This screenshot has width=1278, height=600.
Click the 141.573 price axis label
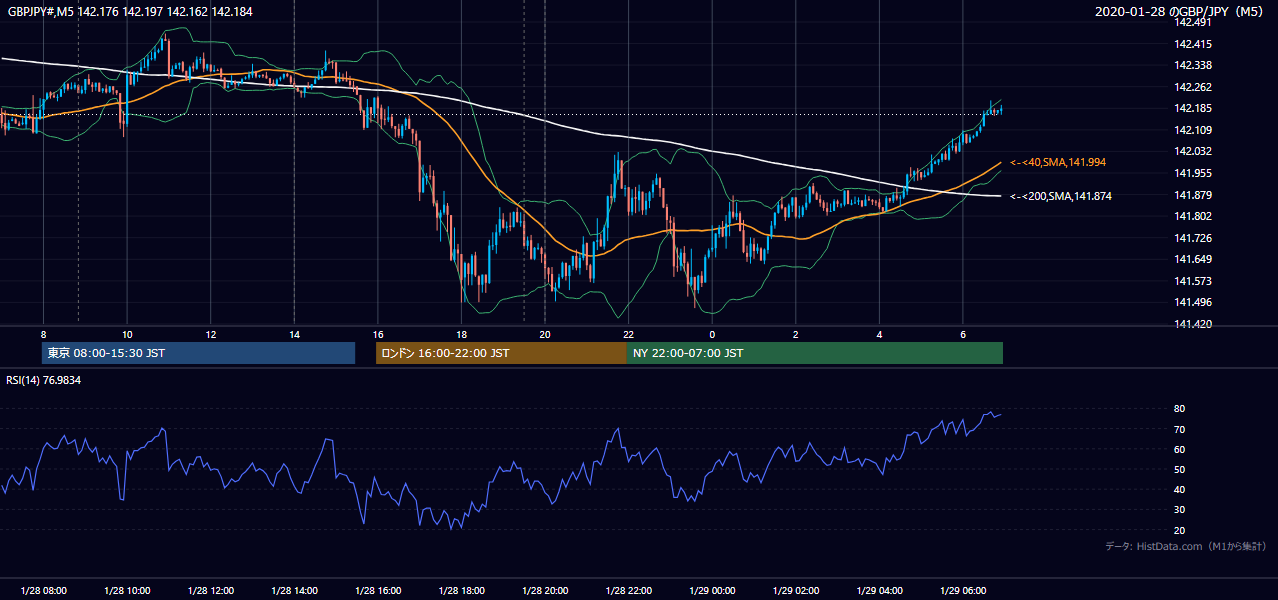pos(1192,281)
